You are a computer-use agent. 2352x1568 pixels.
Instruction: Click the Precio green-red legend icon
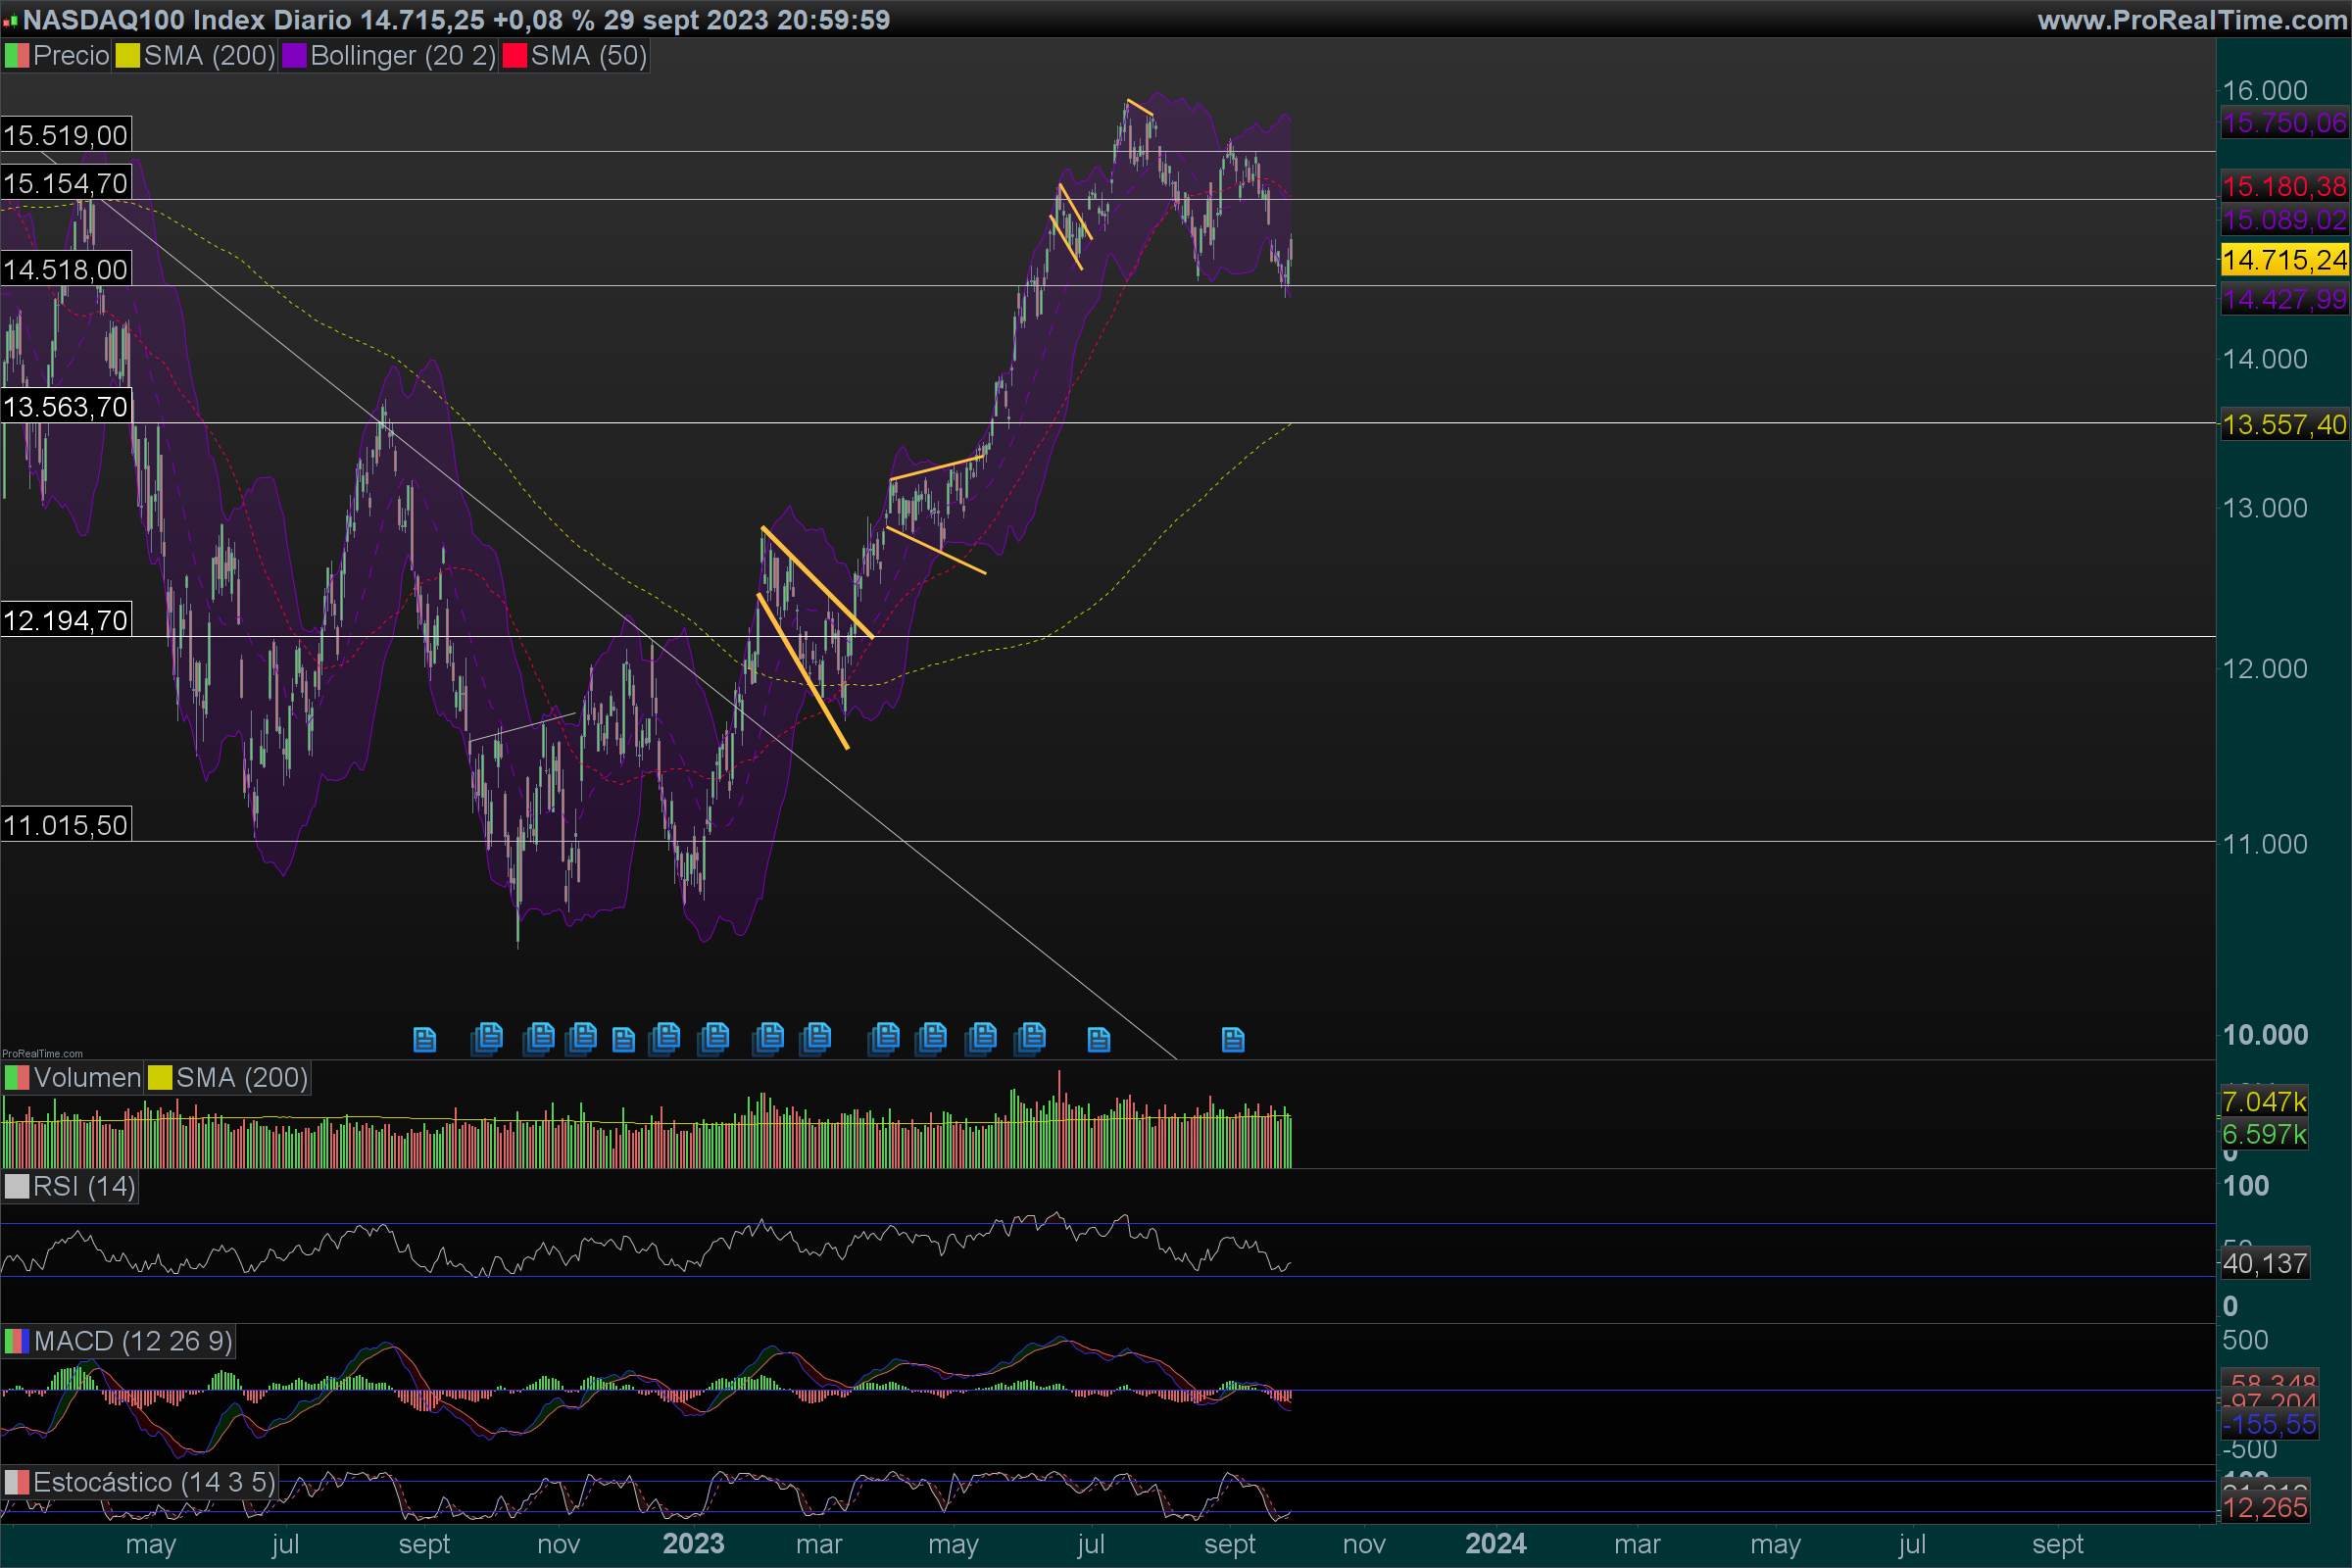click(x=17, y=56)
